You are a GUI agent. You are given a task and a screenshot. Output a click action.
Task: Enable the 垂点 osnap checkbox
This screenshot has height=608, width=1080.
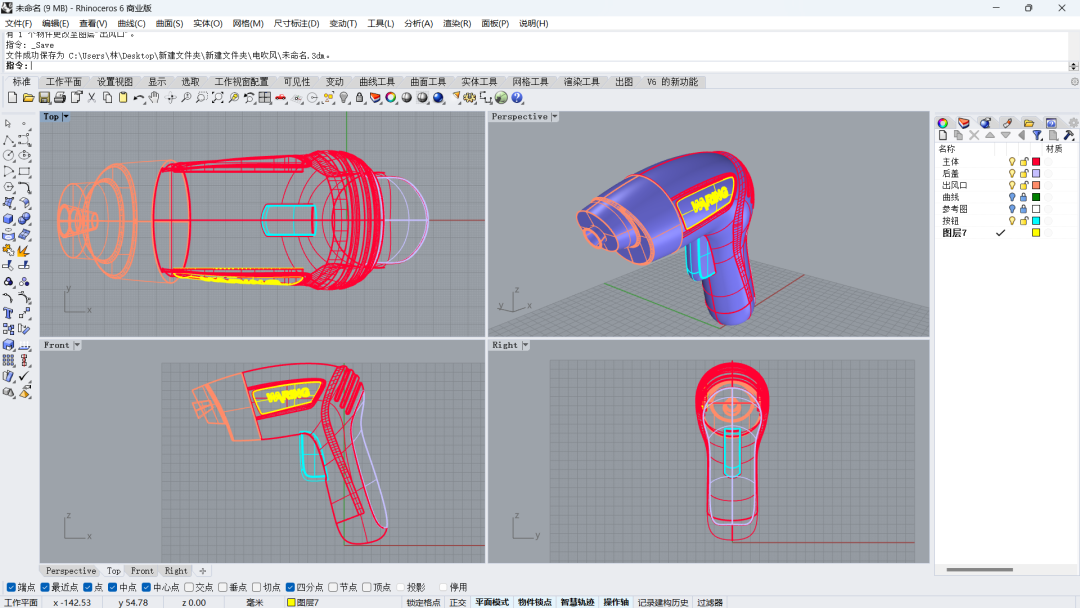click(222, 587)
